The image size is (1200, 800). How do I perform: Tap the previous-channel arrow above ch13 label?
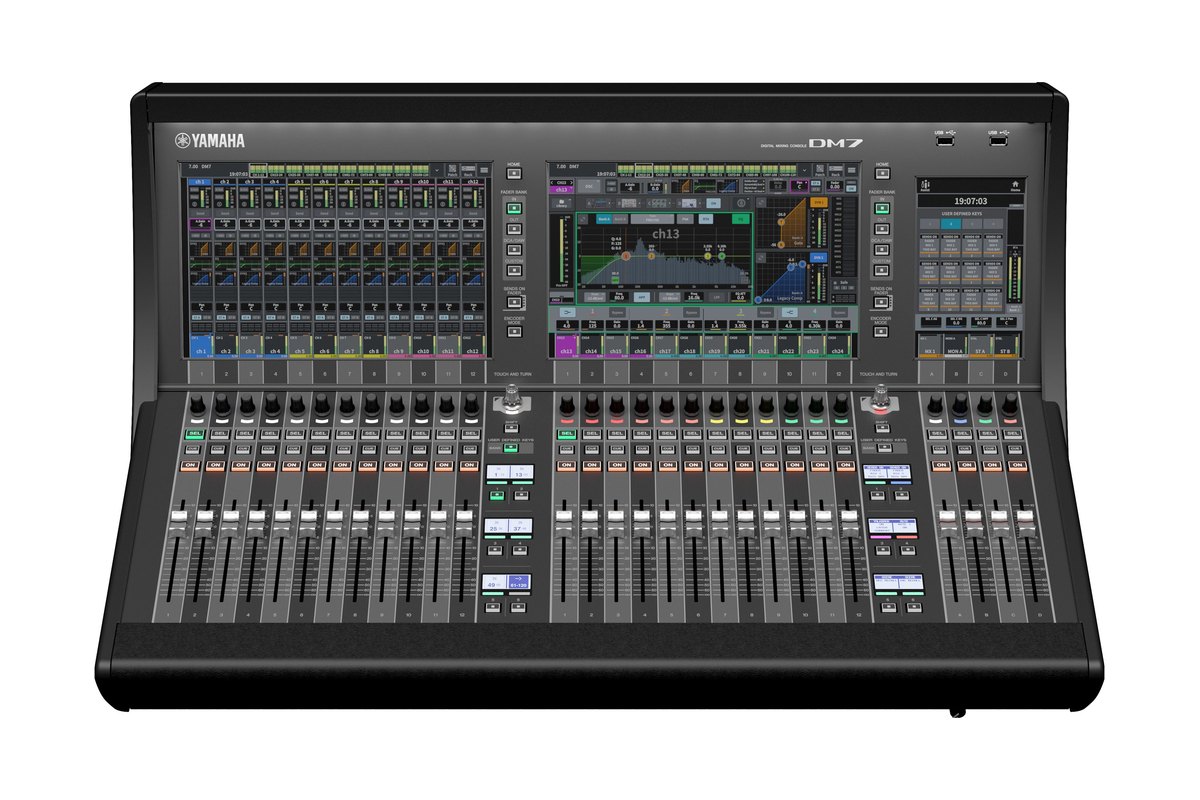552,183
